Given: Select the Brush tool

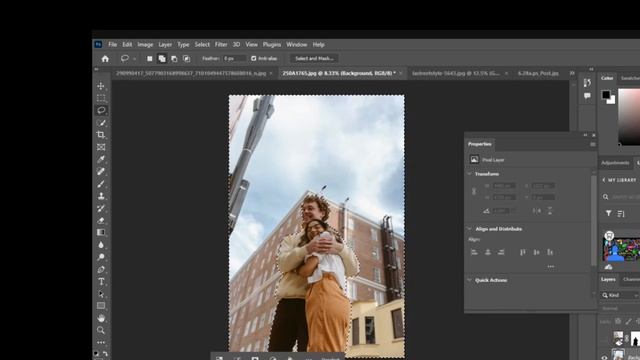Looking at the screenshot, I should point(101,184).
